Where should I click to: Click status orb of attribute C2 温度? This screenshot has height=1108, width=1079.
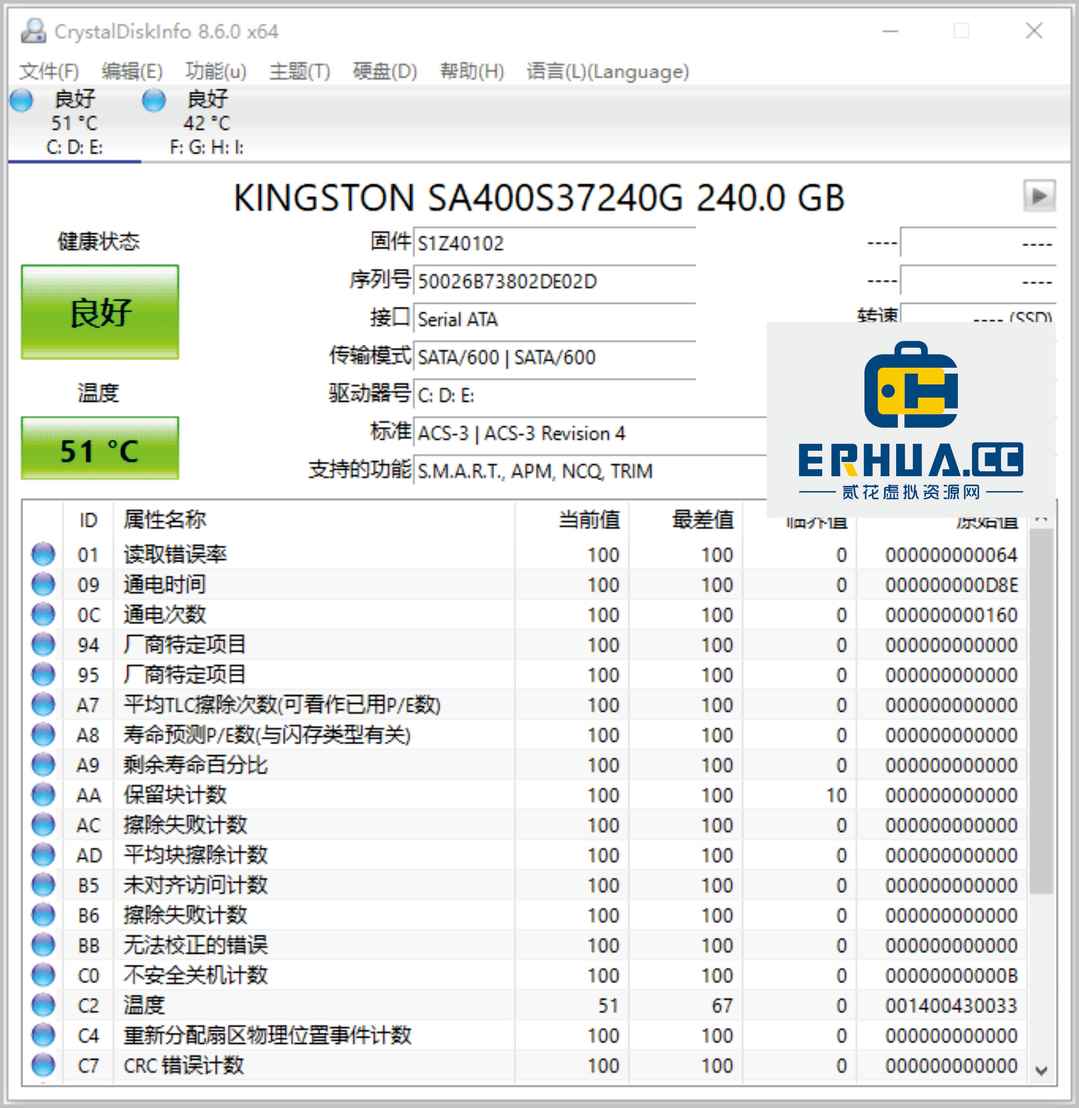tap(43, 1005)
